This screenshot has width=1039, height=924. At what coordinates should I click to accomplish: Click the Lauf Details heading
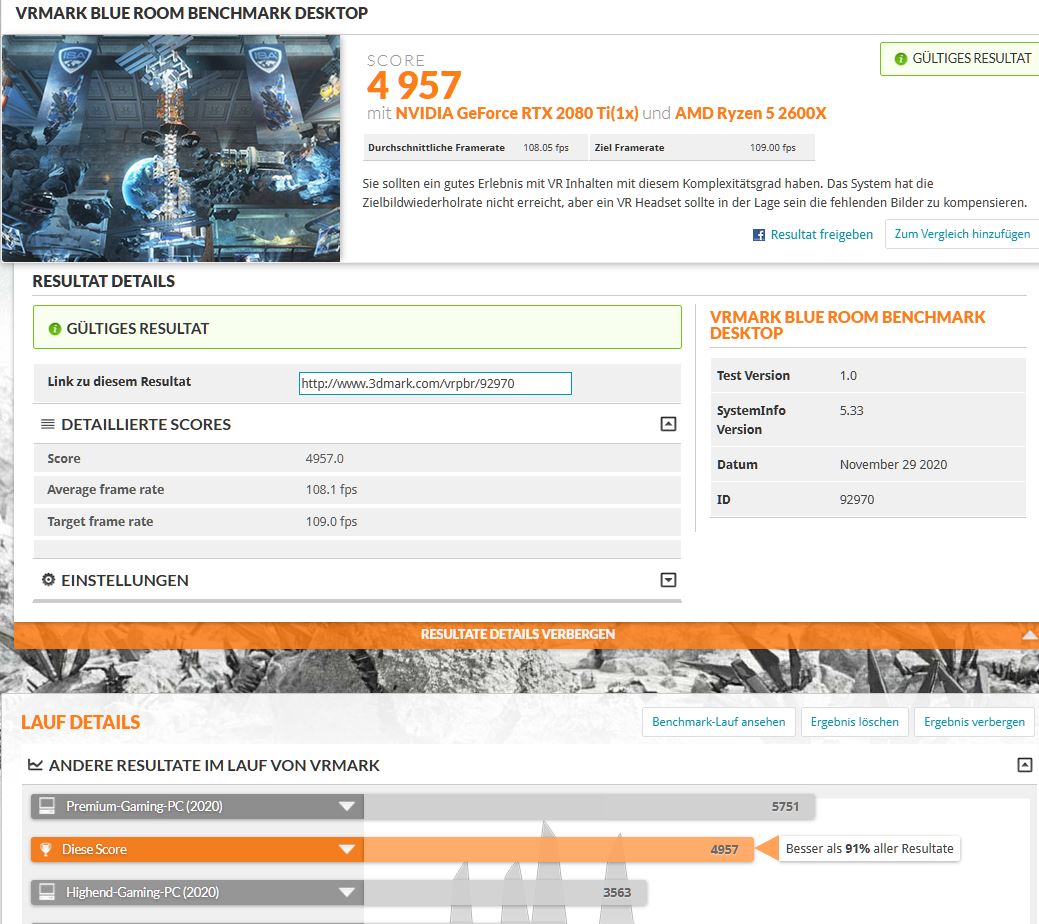81,722
